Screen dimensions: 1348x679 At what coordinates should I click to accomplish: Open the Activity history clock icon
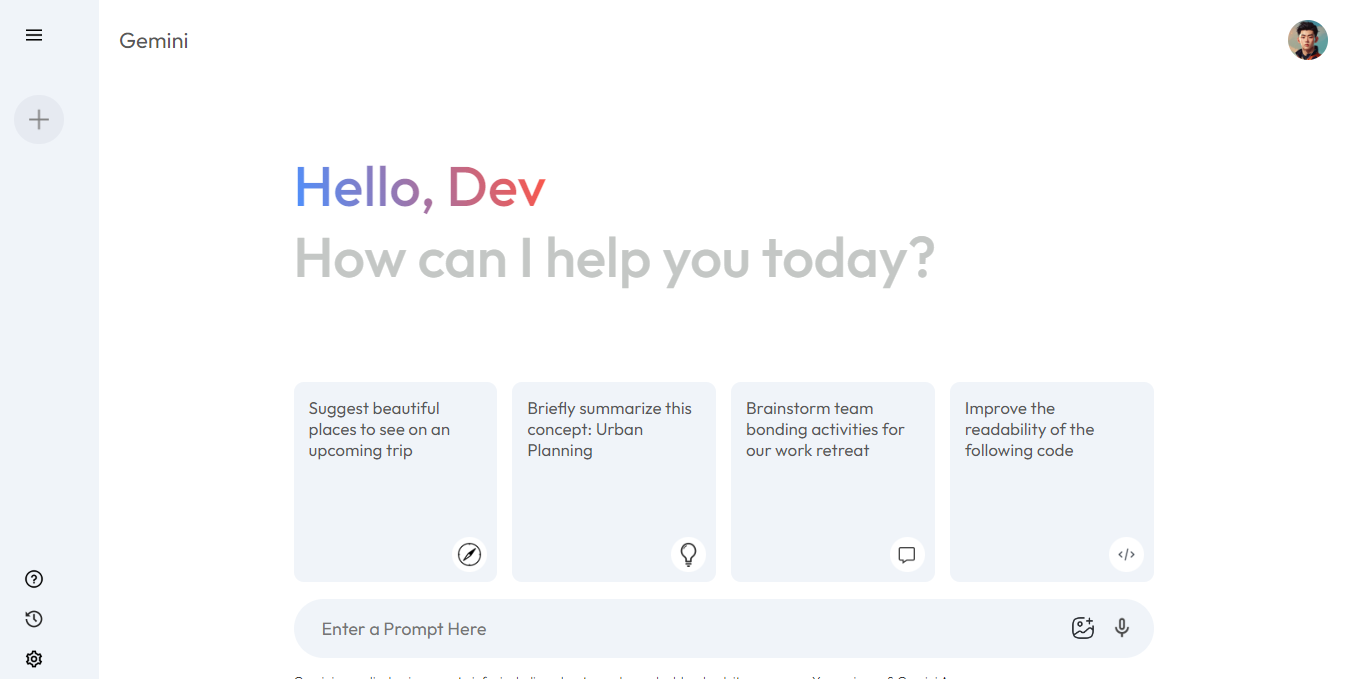point(34,619)
